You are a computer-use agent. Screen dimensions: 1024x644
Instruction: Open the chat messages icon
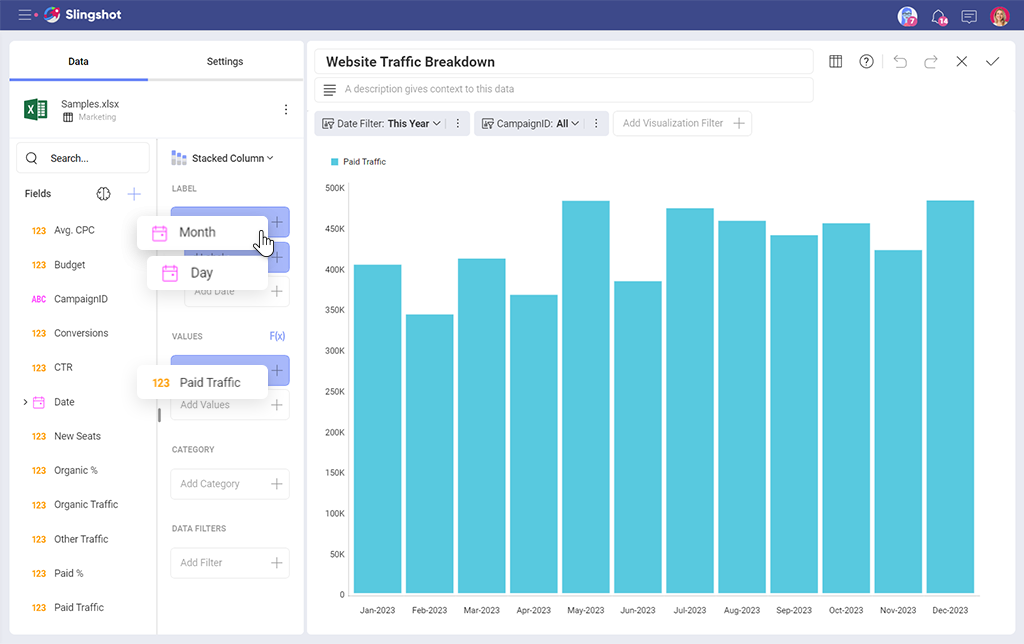click(x=968, y=16)
